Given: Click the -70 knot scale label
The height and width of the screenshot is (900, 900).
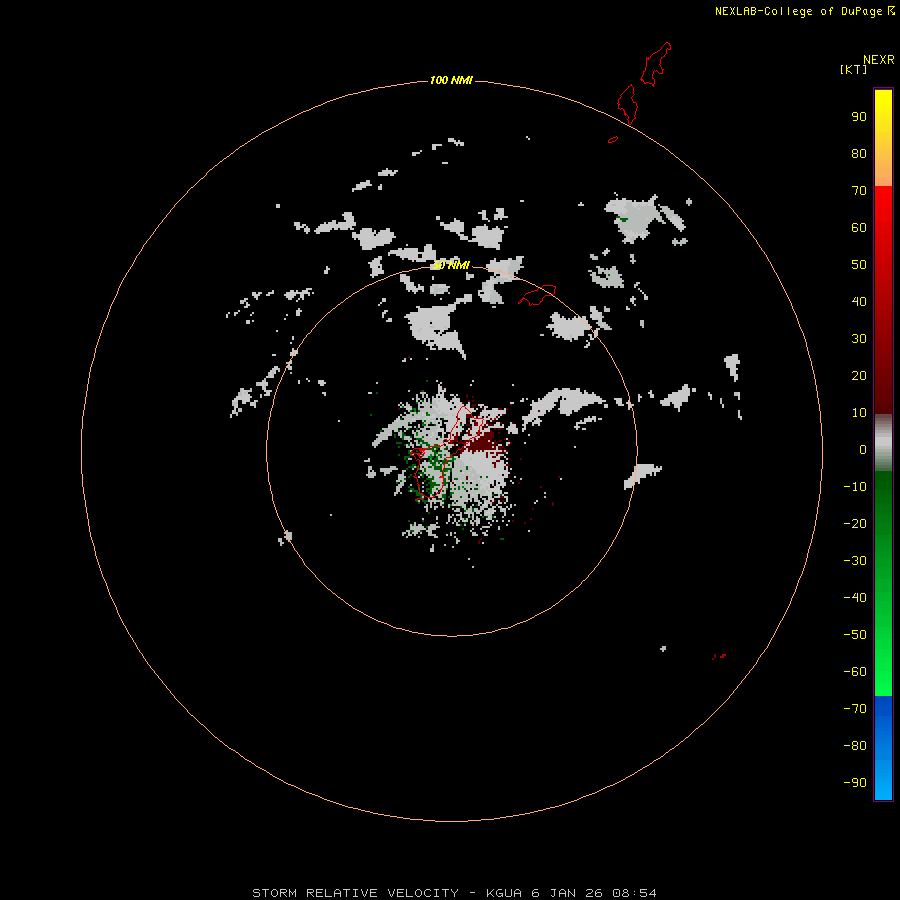Looking at the screenshot, I should [855, 709].
